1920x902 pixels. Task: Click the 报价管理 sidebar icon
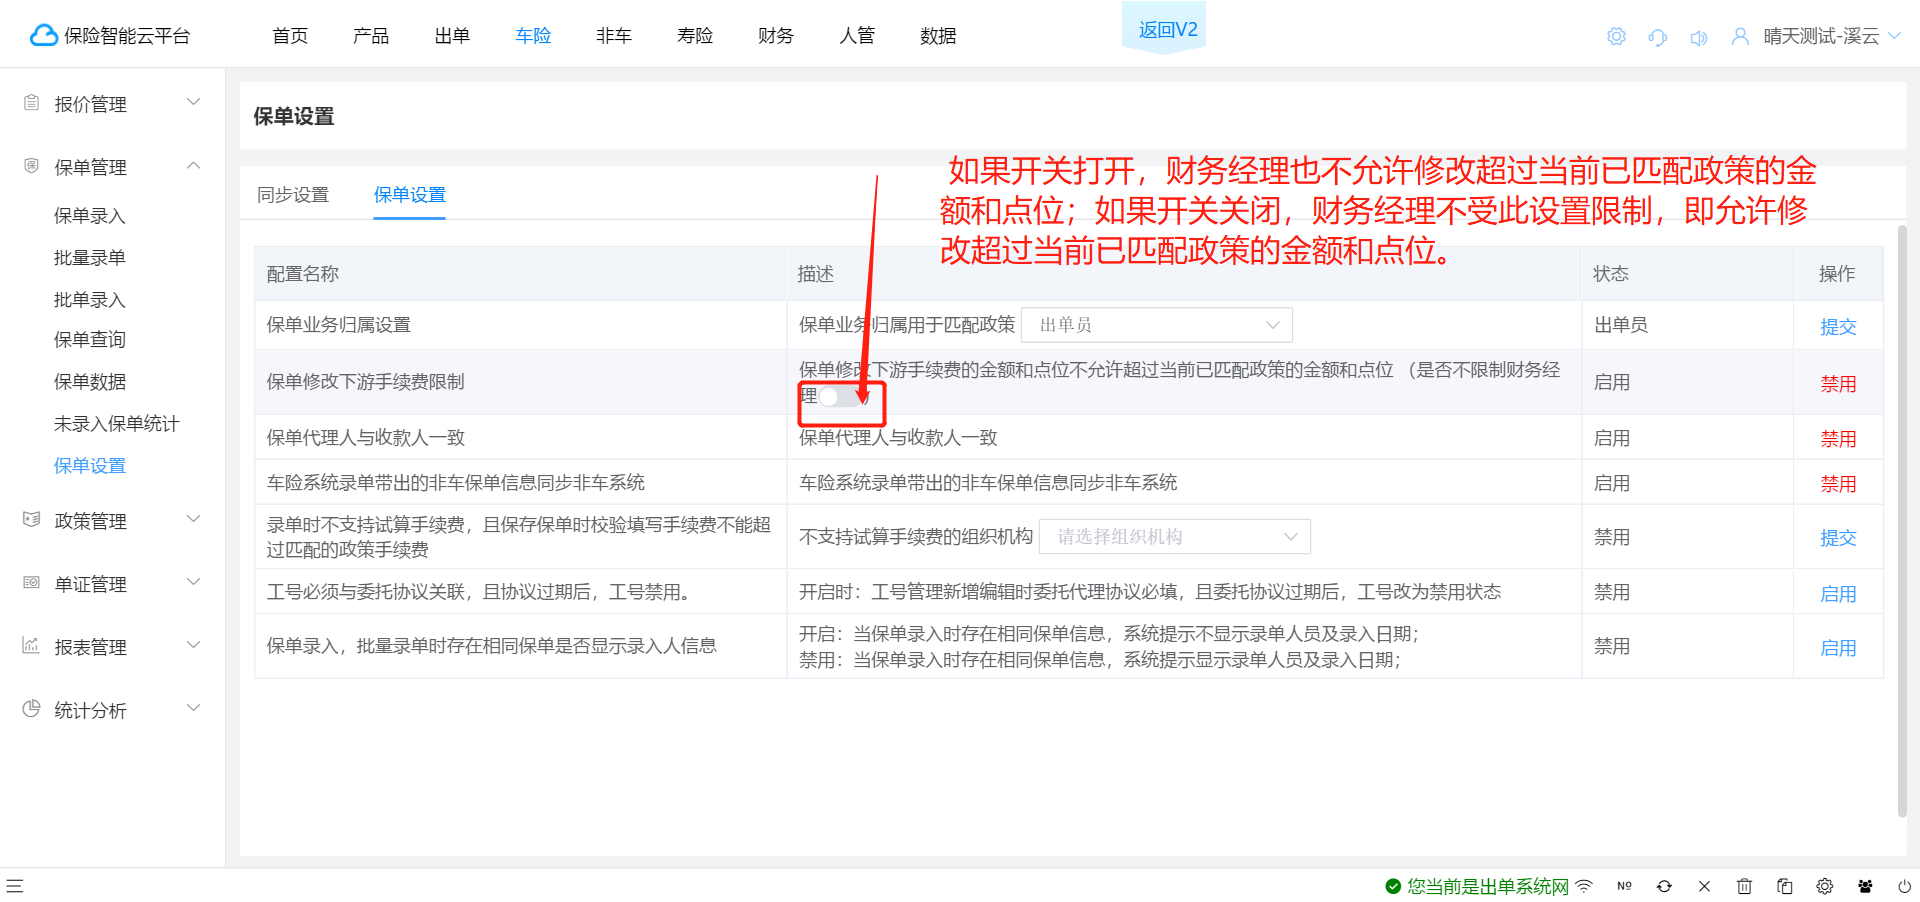coord(31,103)
